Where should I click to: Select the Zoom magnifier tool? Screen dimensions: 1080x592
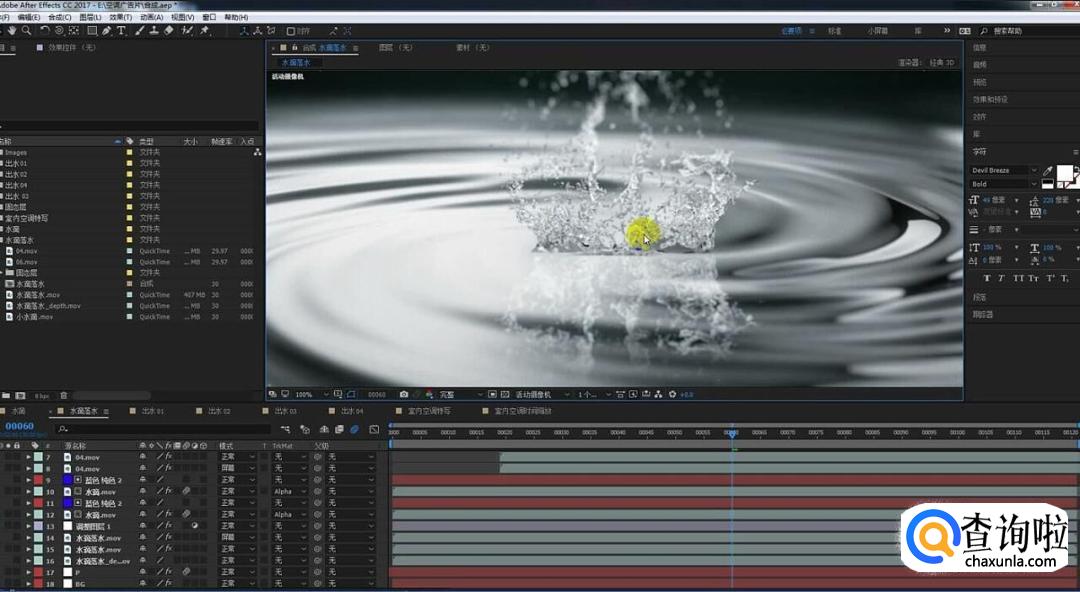pyautogui.click(x=26, y=31)
